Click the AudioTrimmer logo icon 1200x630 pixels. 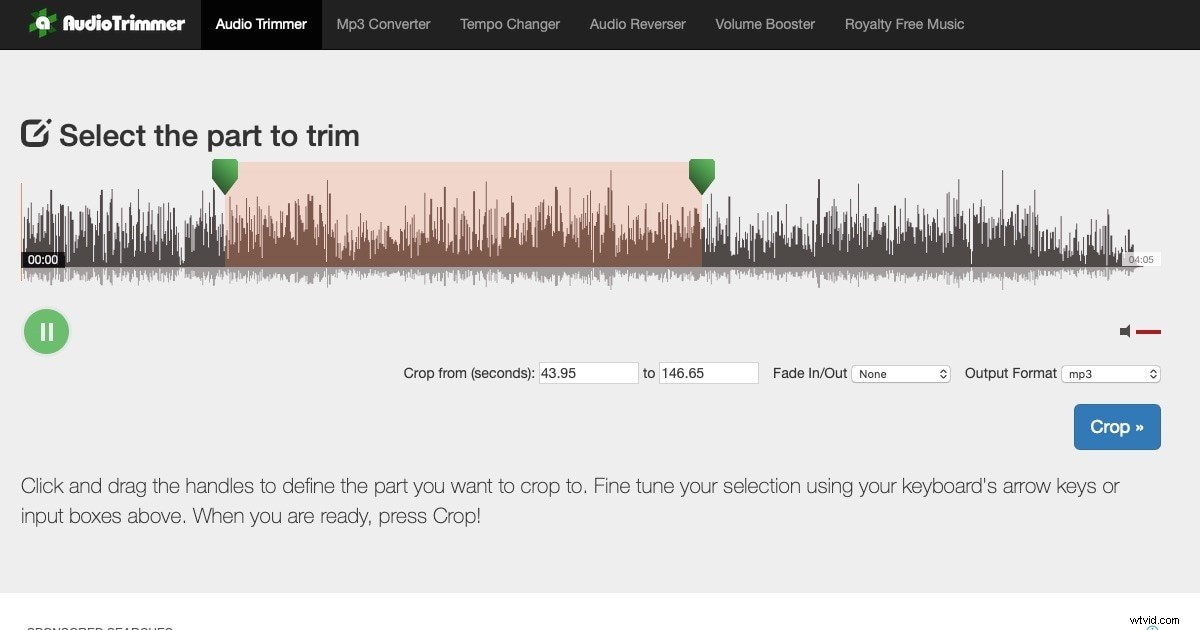coord(44,22)
